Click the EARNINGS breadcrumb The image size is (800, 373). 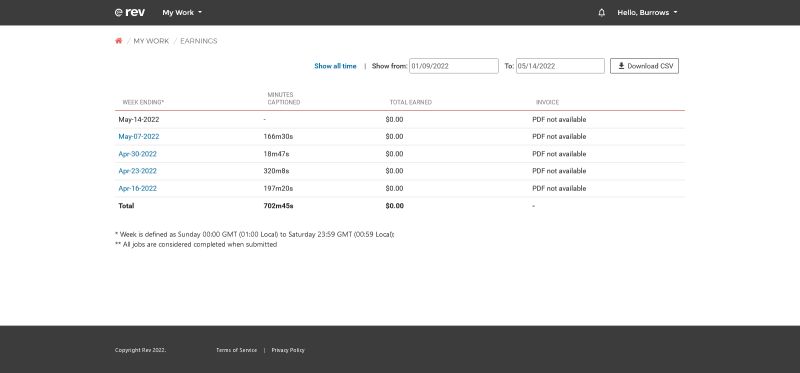(x=198, y=41)
